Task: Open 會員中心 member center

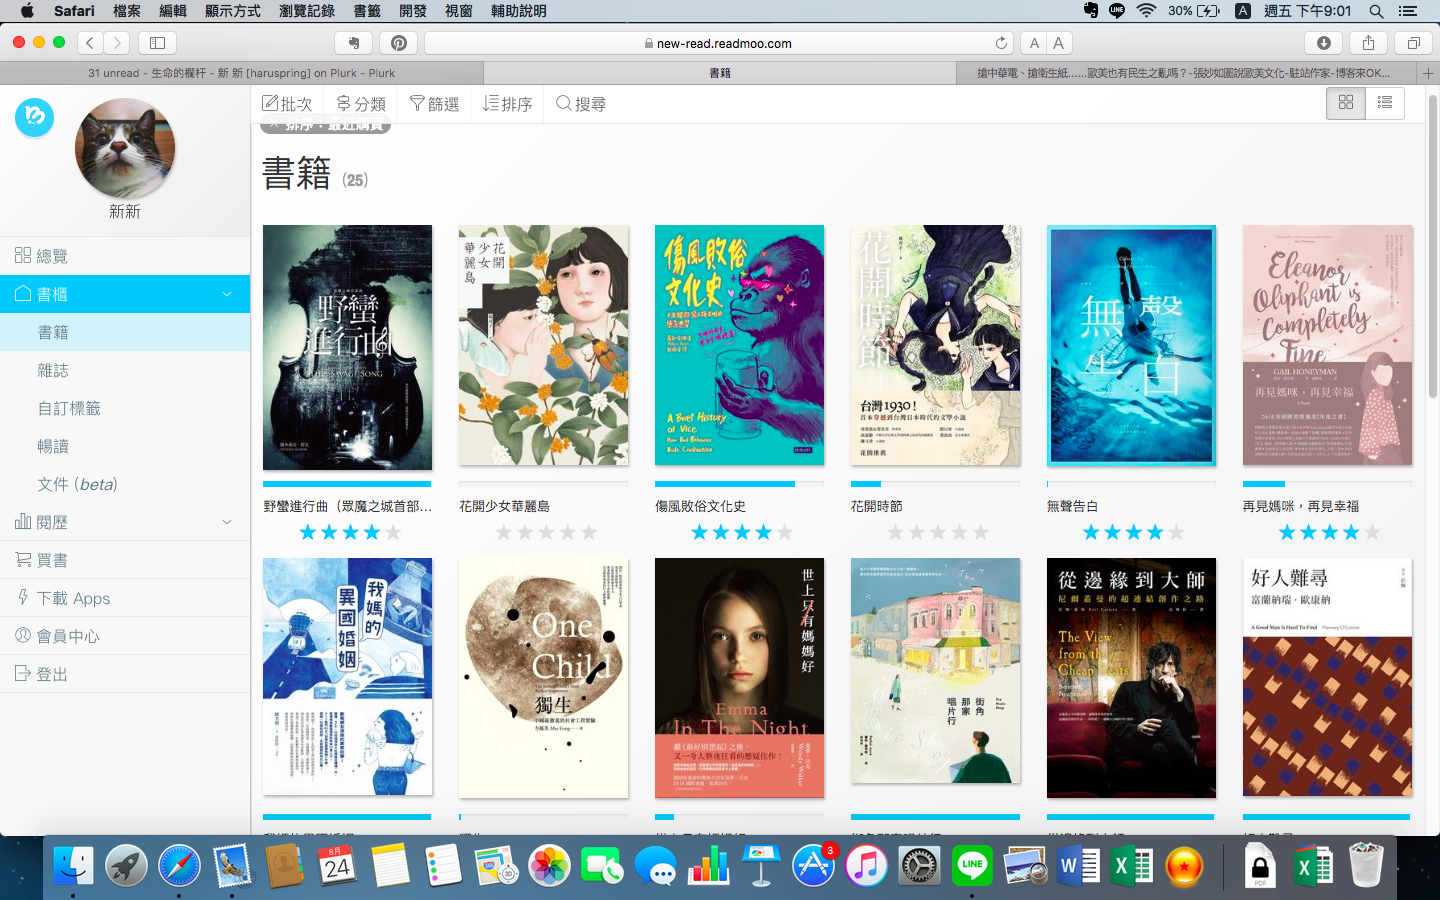Action: click(125, 636)
